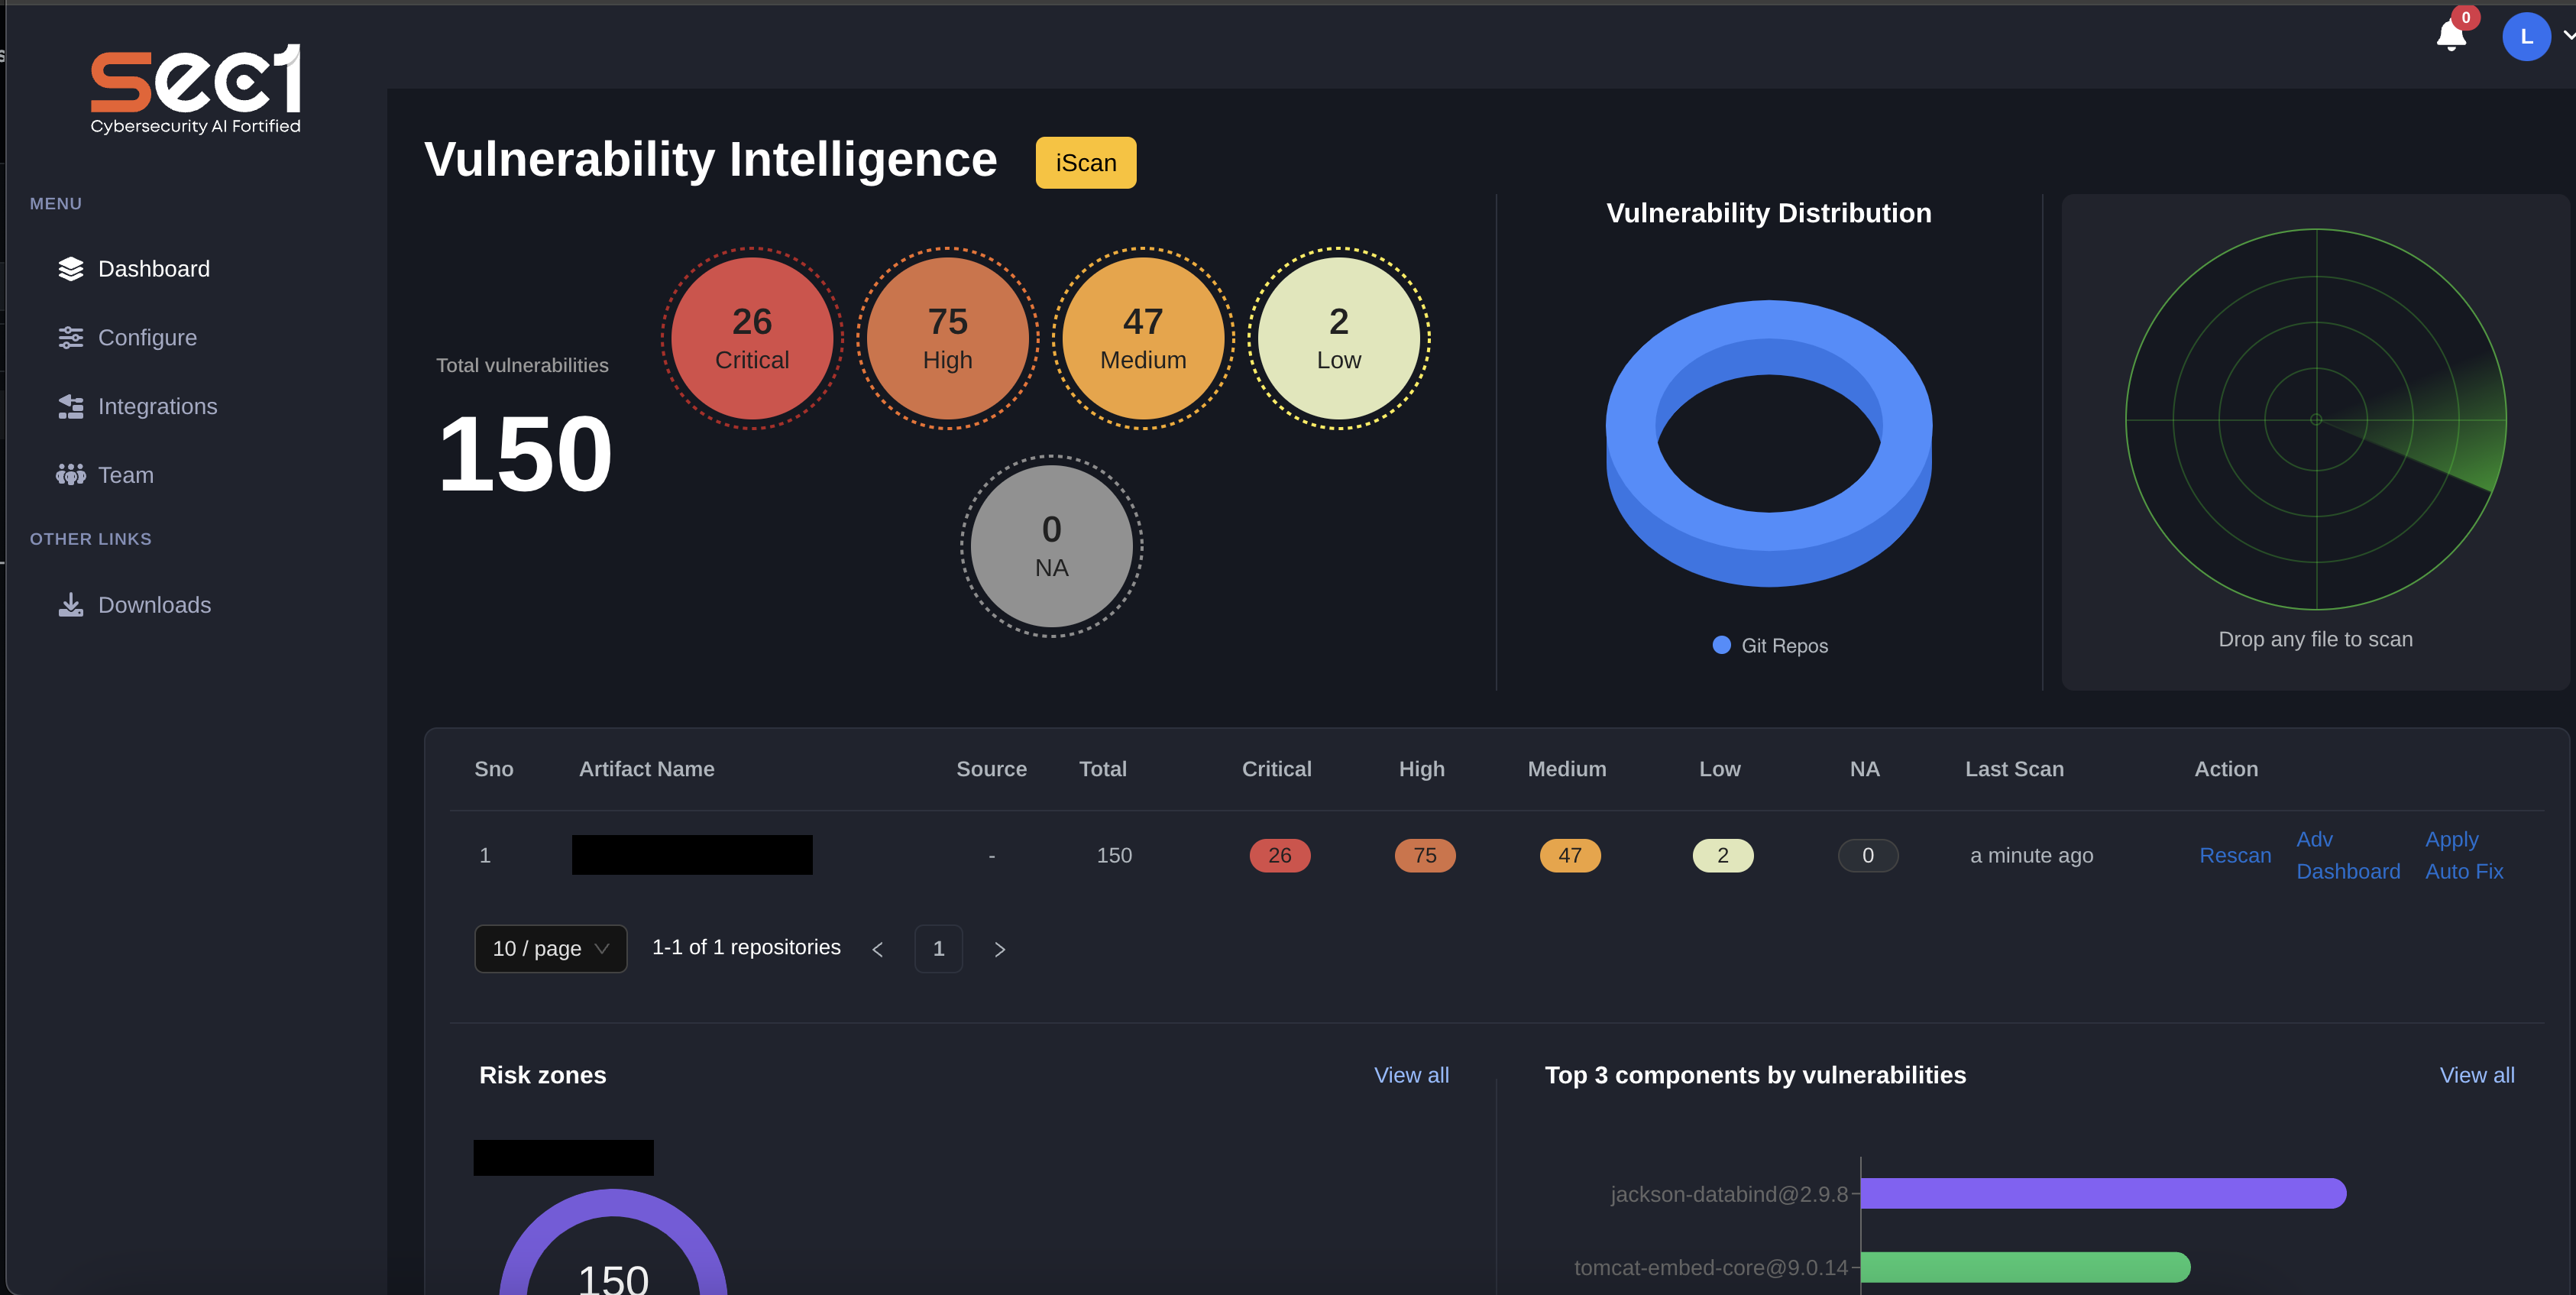
Task: Click the user avatar L
Action: pos(2526,37)
